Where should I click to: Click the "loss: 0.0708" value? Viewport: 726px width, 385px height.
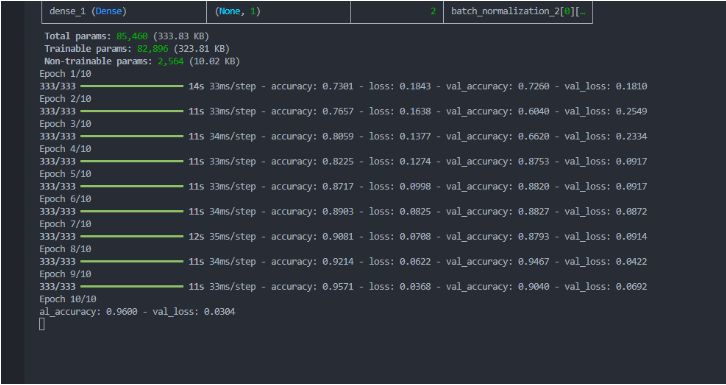click(400, 236)
